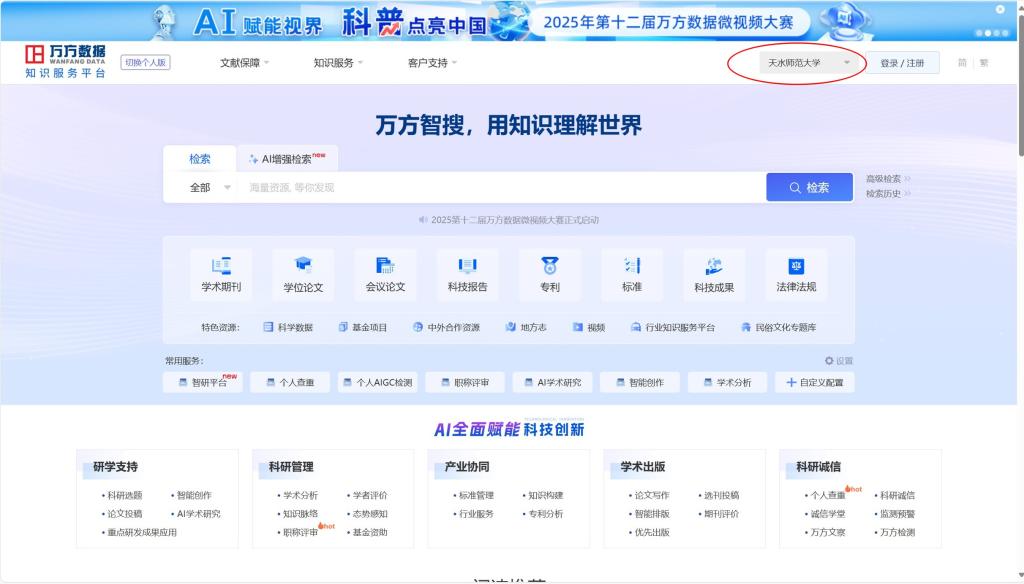Open 科研选题 under 研学支持
This screenshot has height=584, width=1024.
click(124, 495)
